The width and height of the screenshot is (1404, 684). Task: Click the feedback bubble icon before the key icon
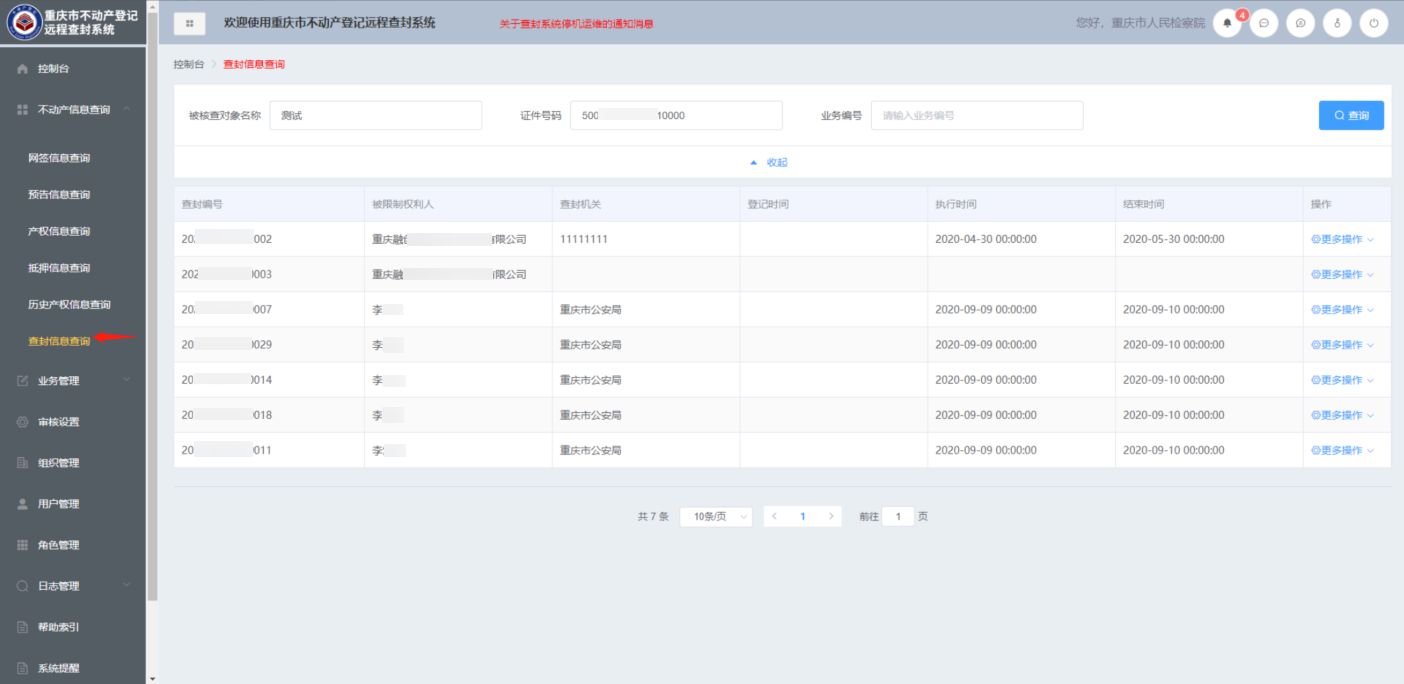click(x=1300, y=23)
